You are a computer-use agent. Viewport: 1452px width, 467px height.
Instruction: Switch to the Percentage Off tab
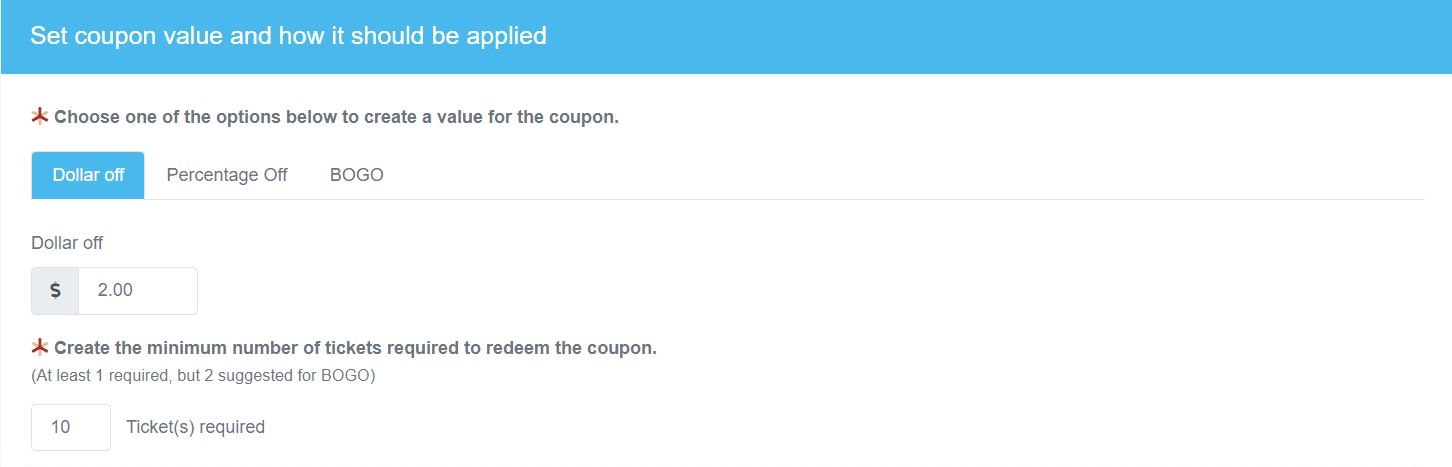tap(227, 175)
